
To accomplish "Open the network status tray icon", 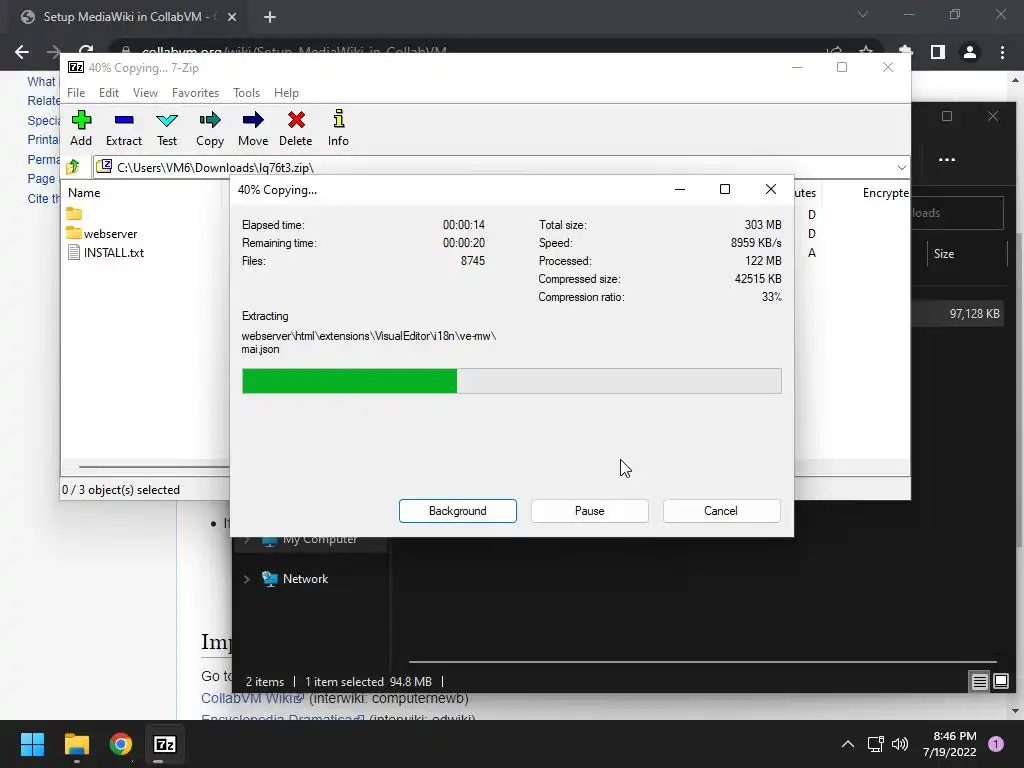I will point(875,744).
